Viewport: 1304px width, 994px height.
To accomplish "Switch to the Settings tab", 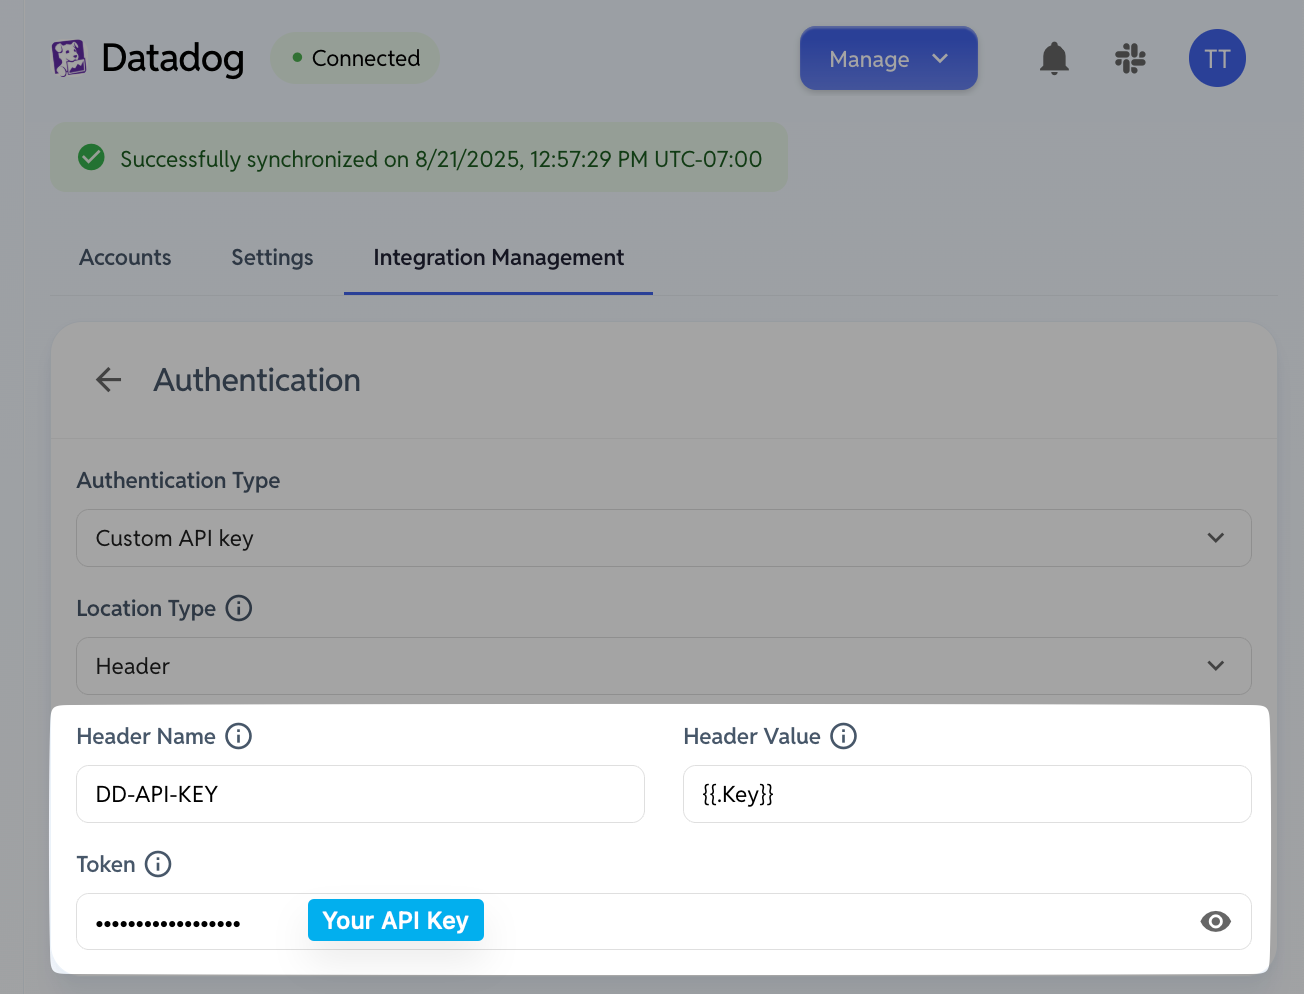I will (272, 258).
